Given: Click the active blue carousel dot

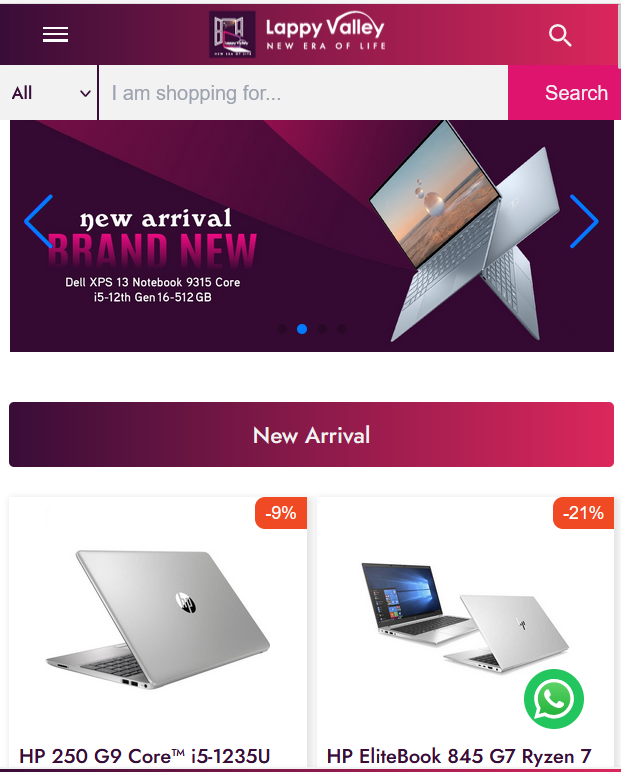Looking at the screenshot, I should click(302, 329).
